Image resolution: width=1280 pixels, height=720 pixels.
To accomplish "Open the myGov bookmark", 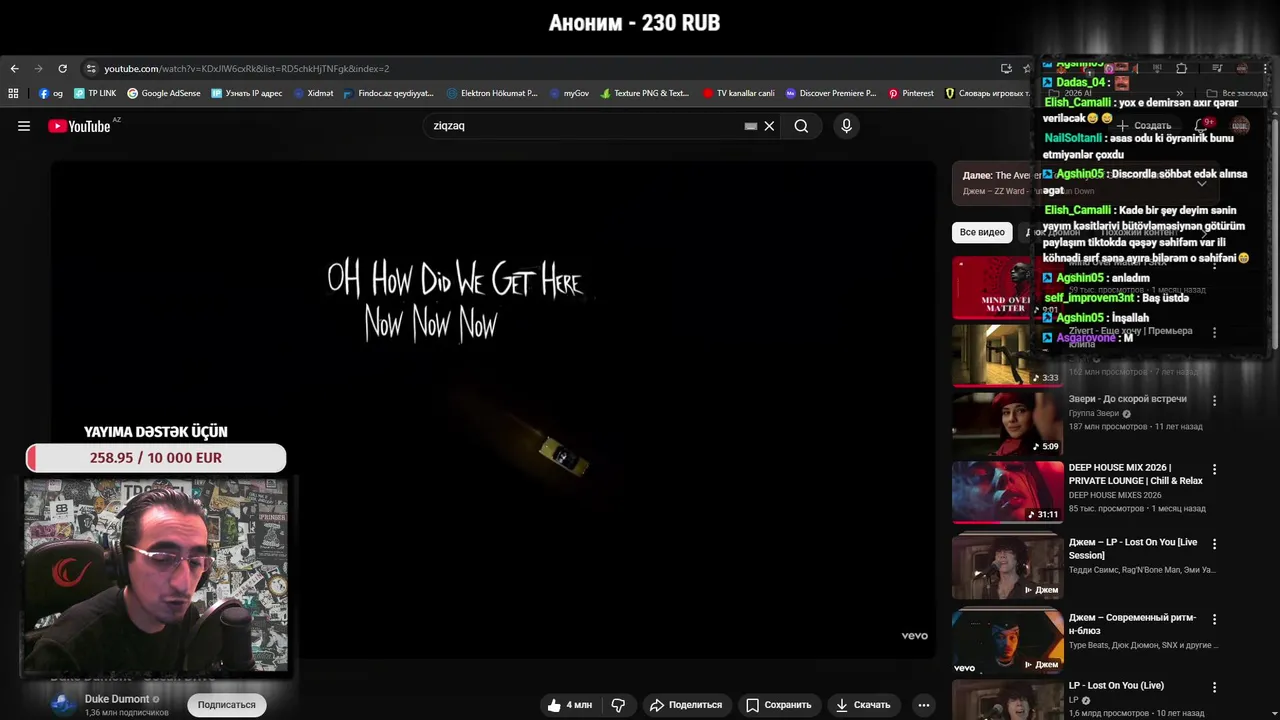I will (569, 93).
